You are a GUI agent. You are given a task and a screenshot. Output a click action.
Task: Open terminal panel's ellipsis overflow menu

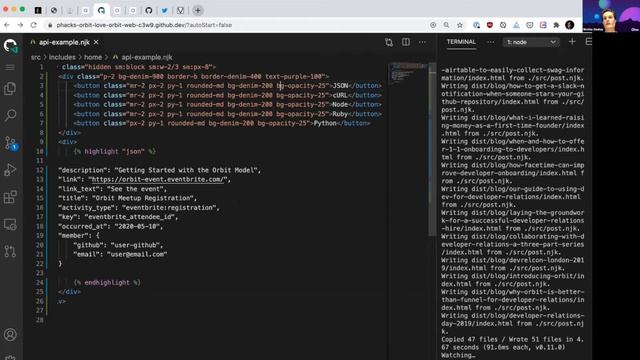(x=490, y=42)
